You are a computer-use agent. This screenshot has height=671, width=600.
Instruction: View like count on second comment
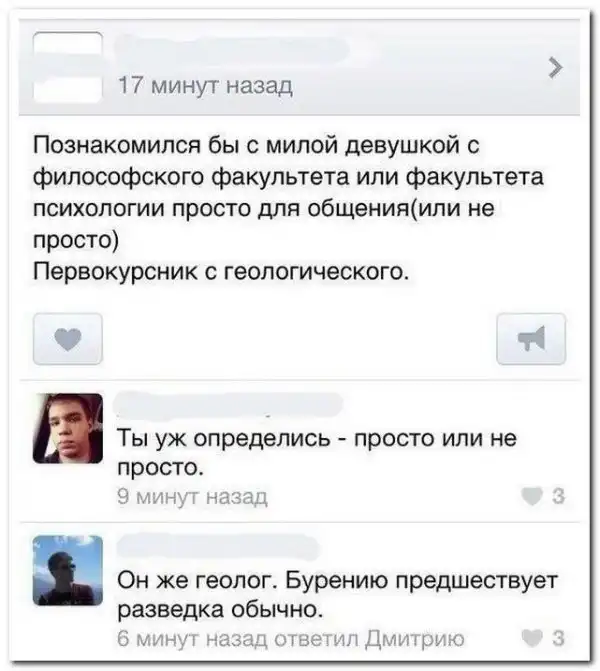558,638
